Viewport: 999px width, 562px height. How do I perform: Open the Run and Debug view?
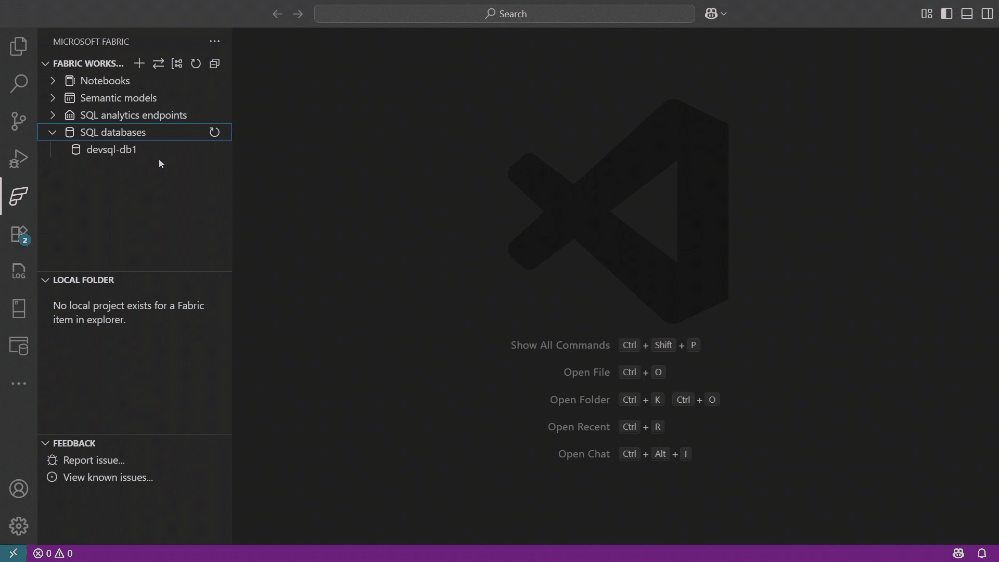click(x=18, y=159)
